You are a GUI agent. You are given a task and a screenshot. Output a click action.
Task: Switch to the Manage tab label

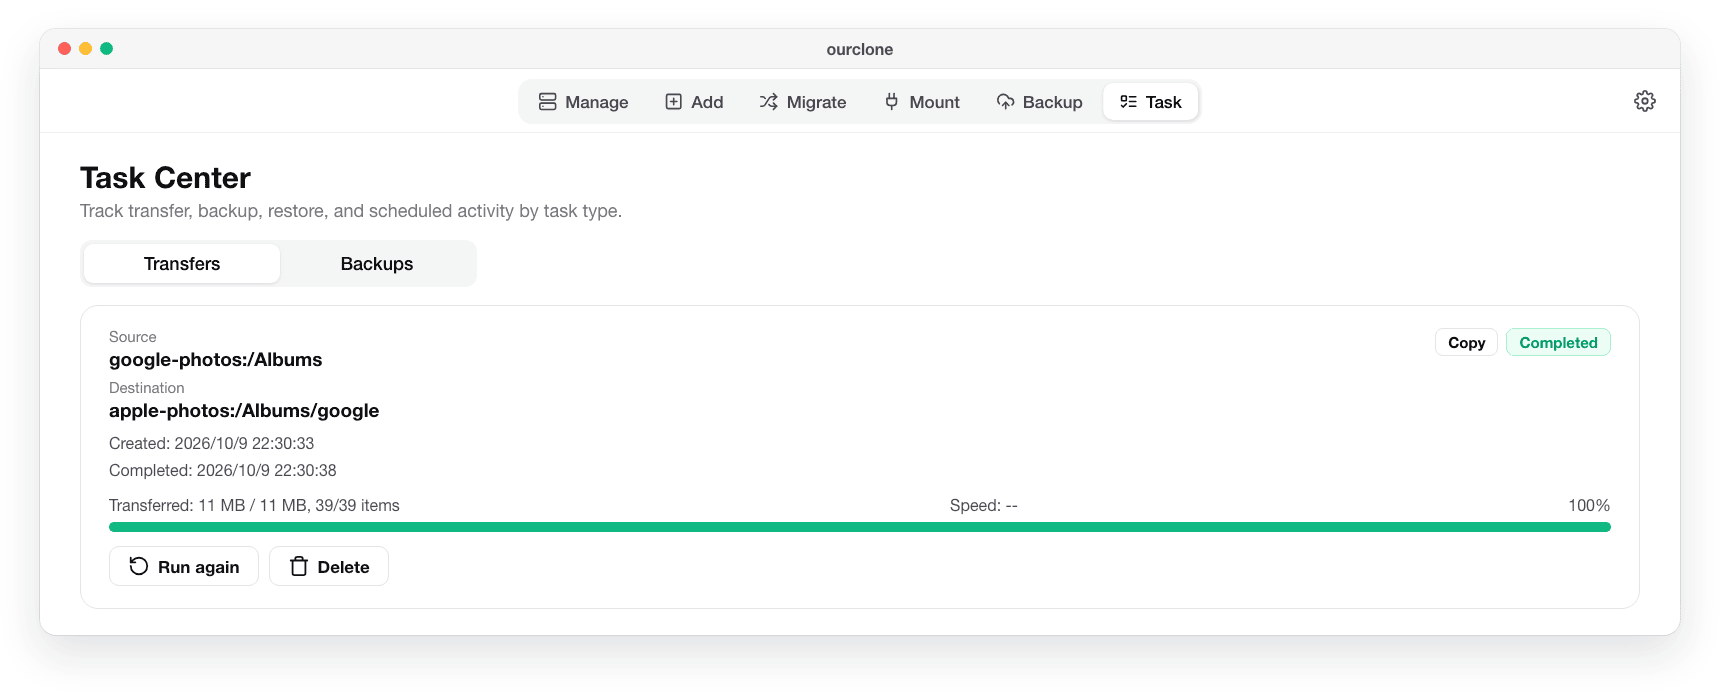point(597,102)
